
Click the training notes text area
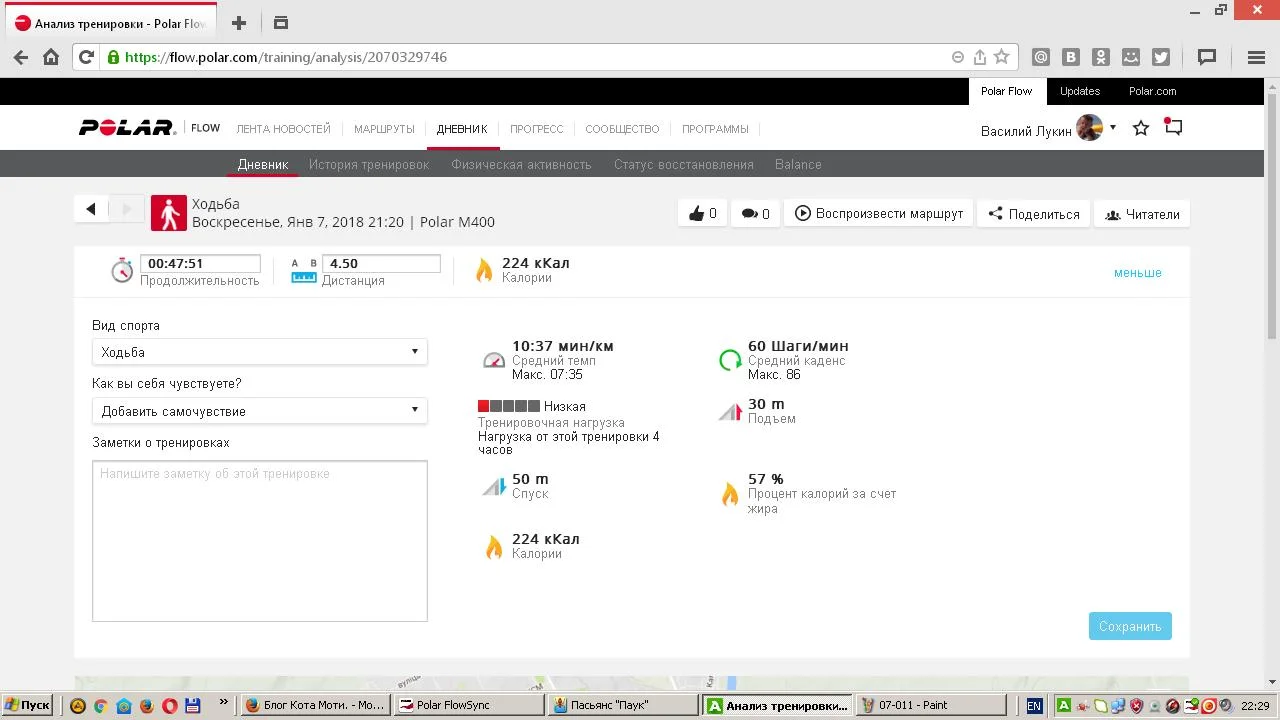[259, 540]
